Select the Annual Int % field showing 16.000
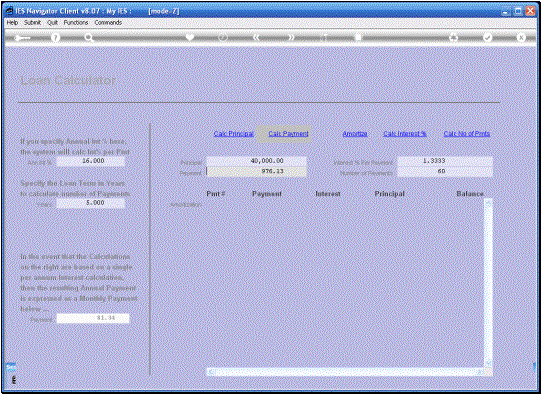Image resolution: width=541 pixels, height=394 pixels. 91,161
